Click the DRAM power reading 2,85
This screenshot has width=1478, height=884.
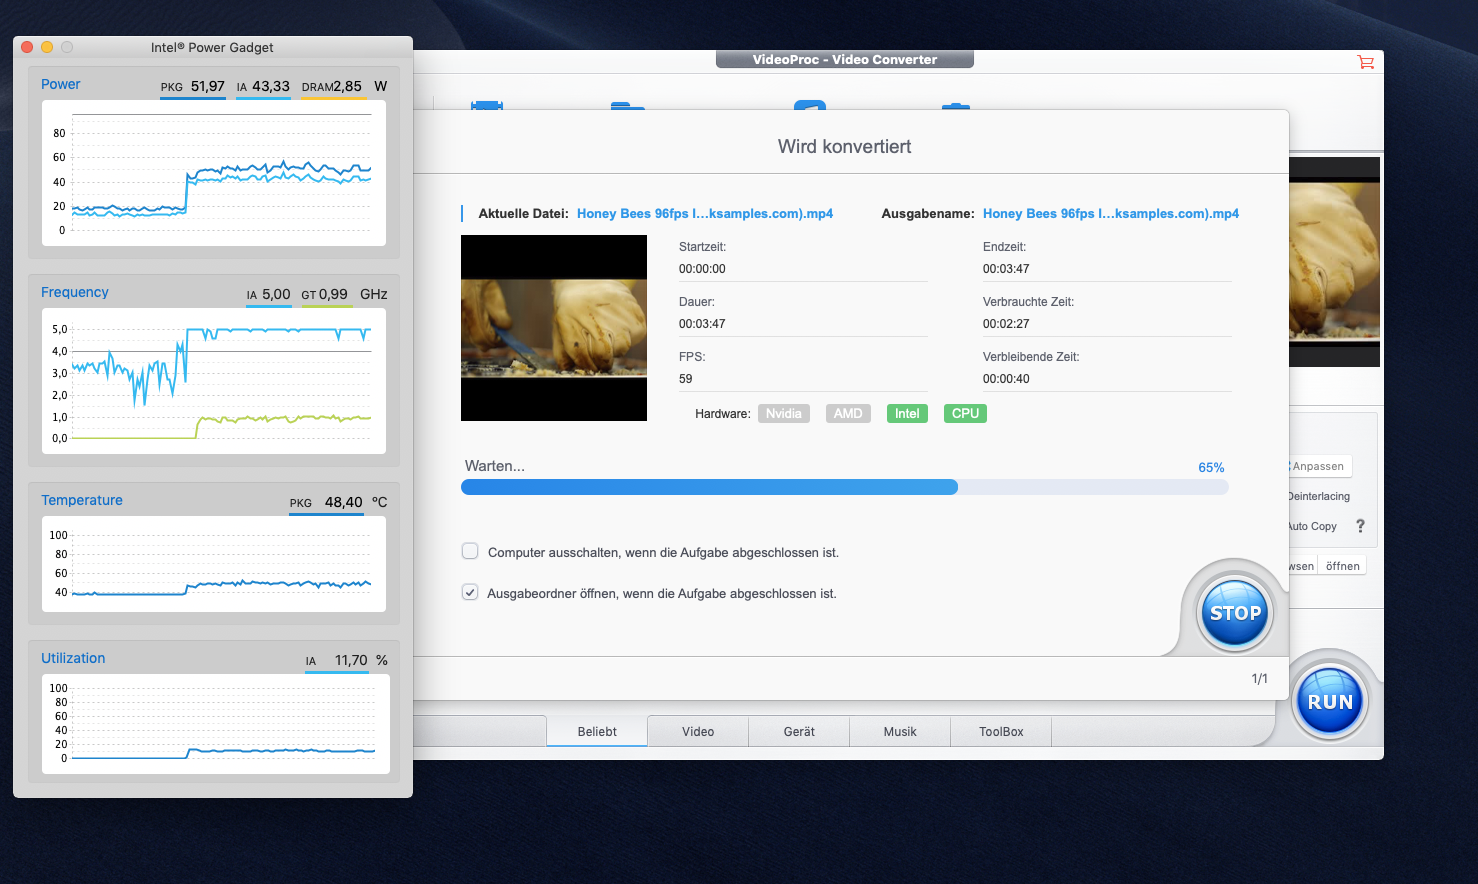(348, 87)
